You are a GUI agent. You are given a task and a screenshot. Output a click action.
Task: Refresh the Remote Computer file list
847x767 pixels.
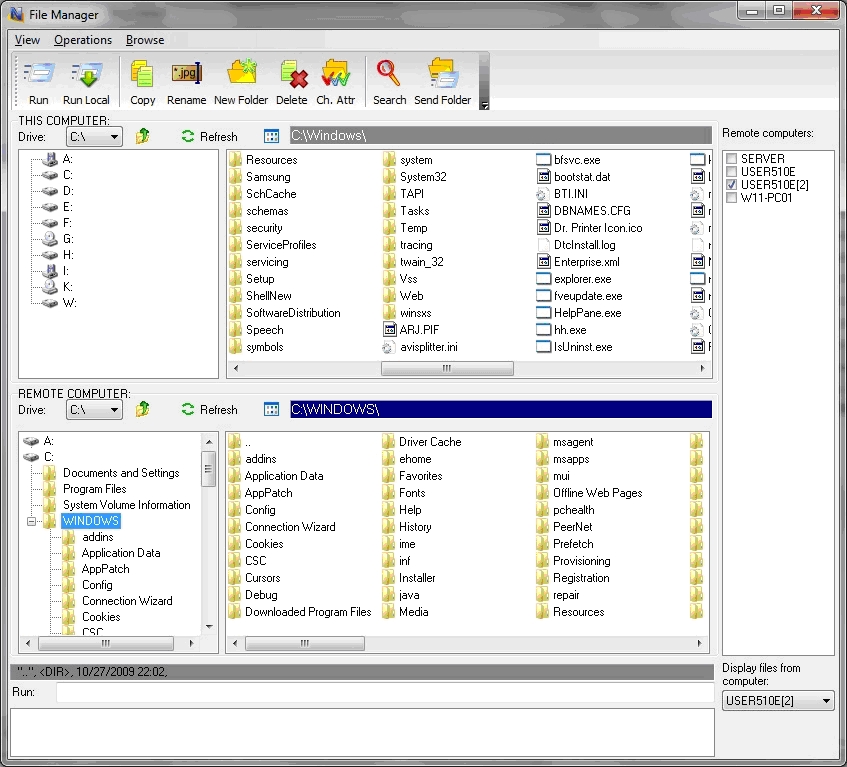(x=209, y=410)
